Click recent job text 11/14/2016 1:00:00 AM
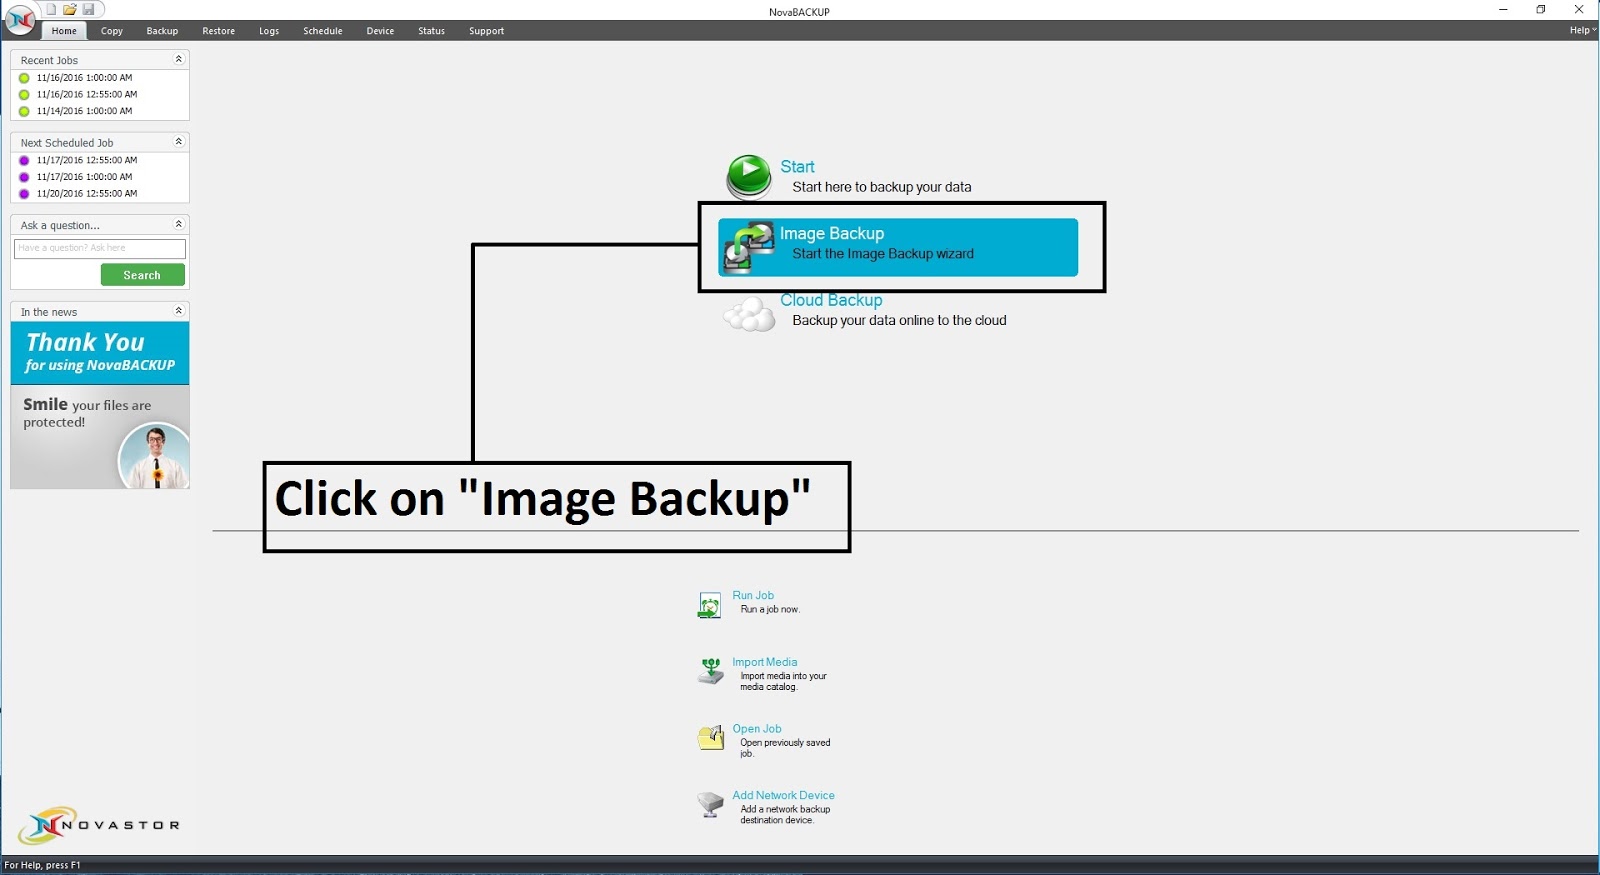 coord(84,111)
